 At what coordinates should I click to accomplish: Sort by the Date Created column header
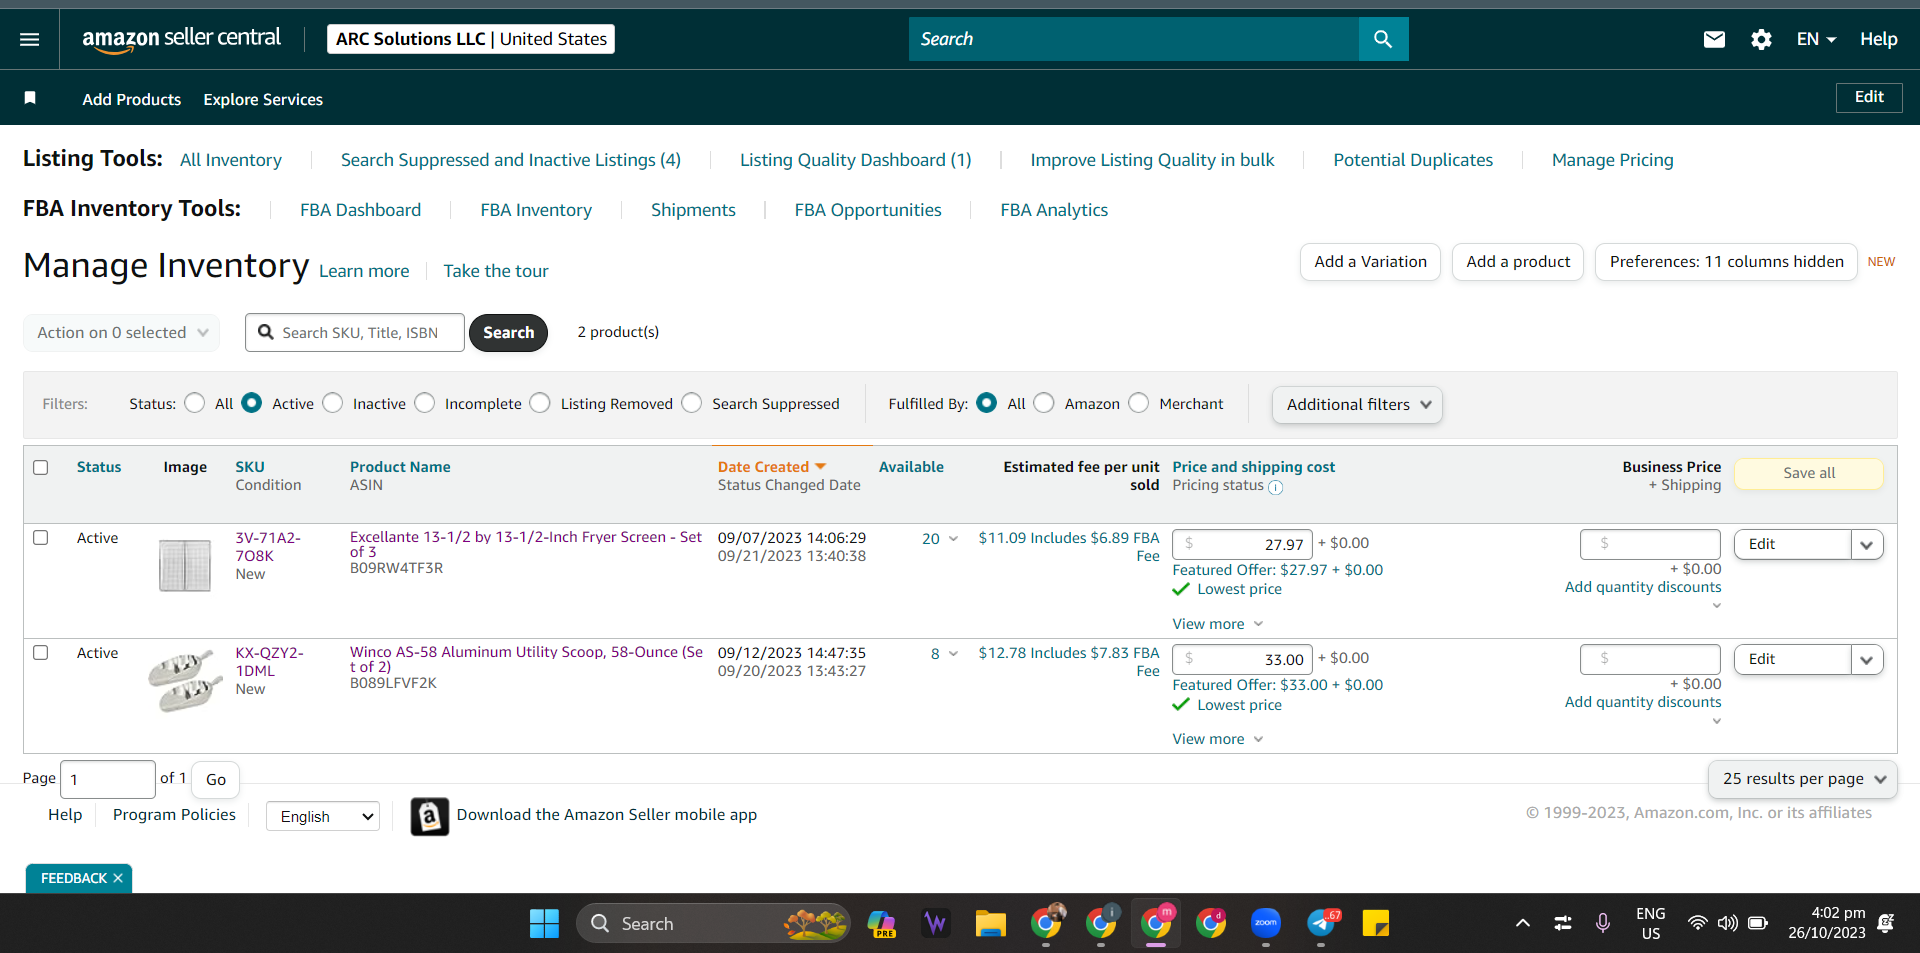[x=771, y=467]
